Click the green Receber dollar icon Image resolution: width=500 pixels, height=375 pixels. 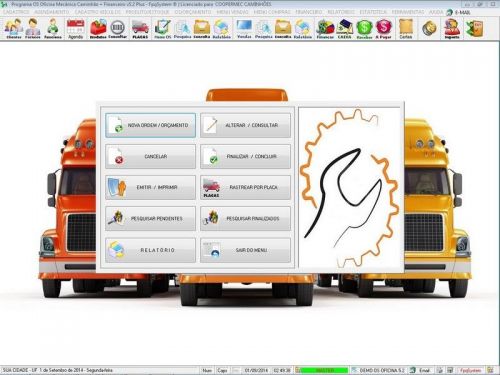tap(364, 29)
